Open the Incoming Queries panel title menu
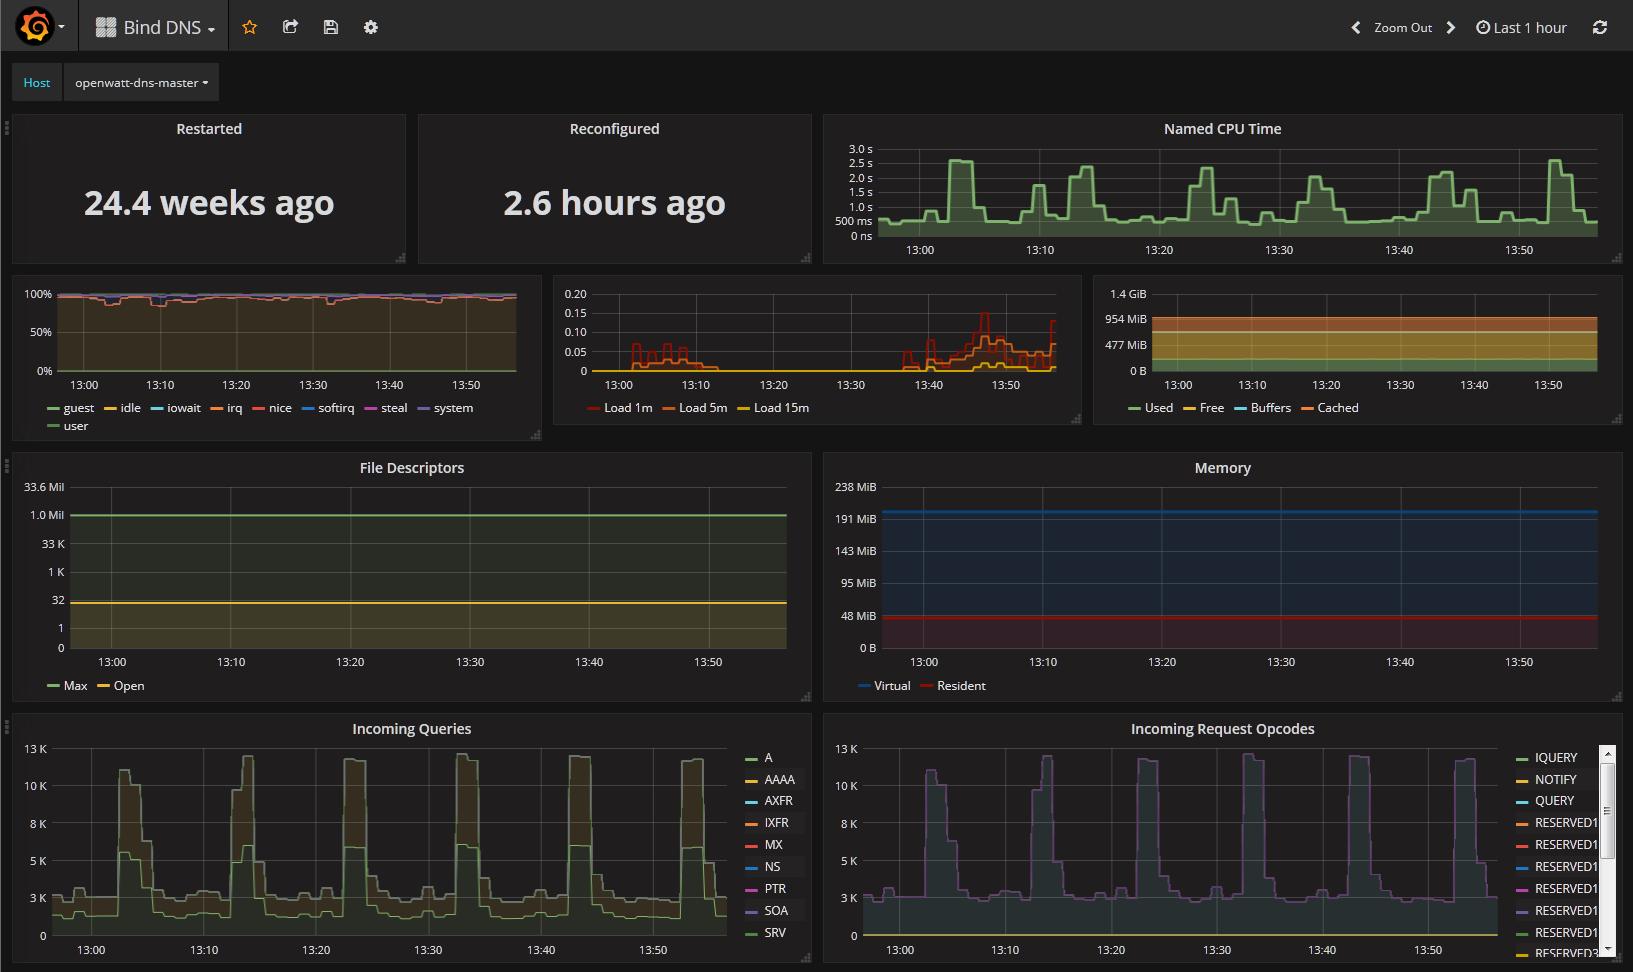 pos(411,729)
